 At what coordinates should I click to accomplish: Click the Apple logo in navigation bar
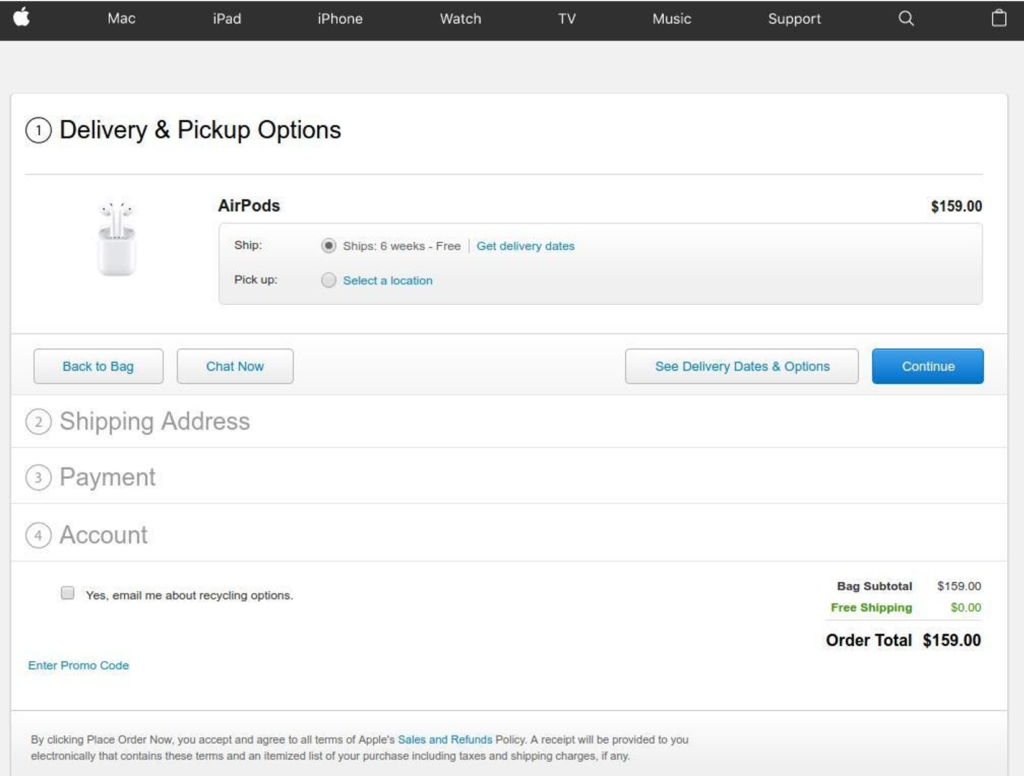point(22,18)
